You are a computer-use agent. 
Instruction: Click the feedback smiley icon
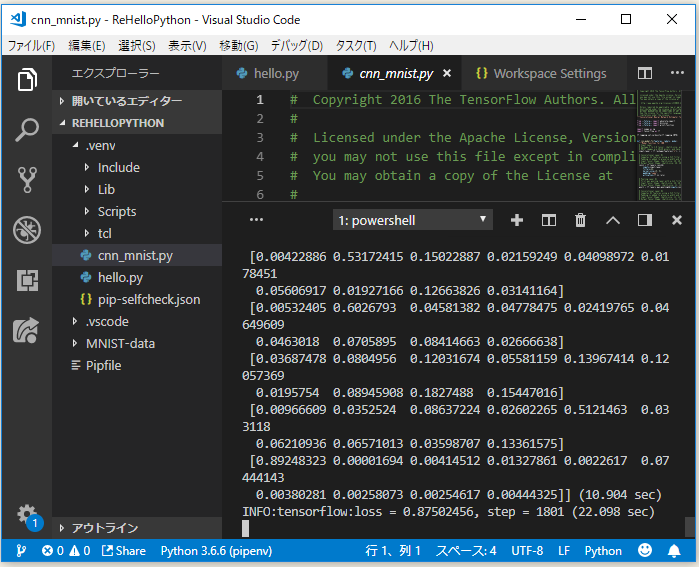point(645,551)
